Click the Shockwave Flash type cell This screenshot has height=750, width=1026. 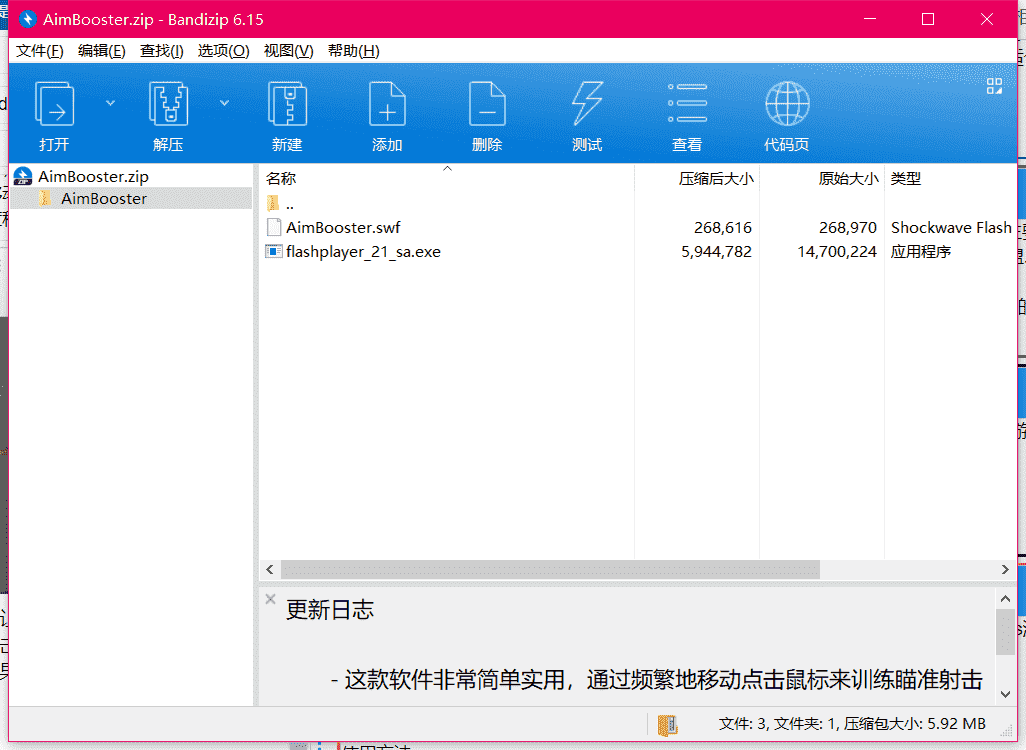coord(951,228)
